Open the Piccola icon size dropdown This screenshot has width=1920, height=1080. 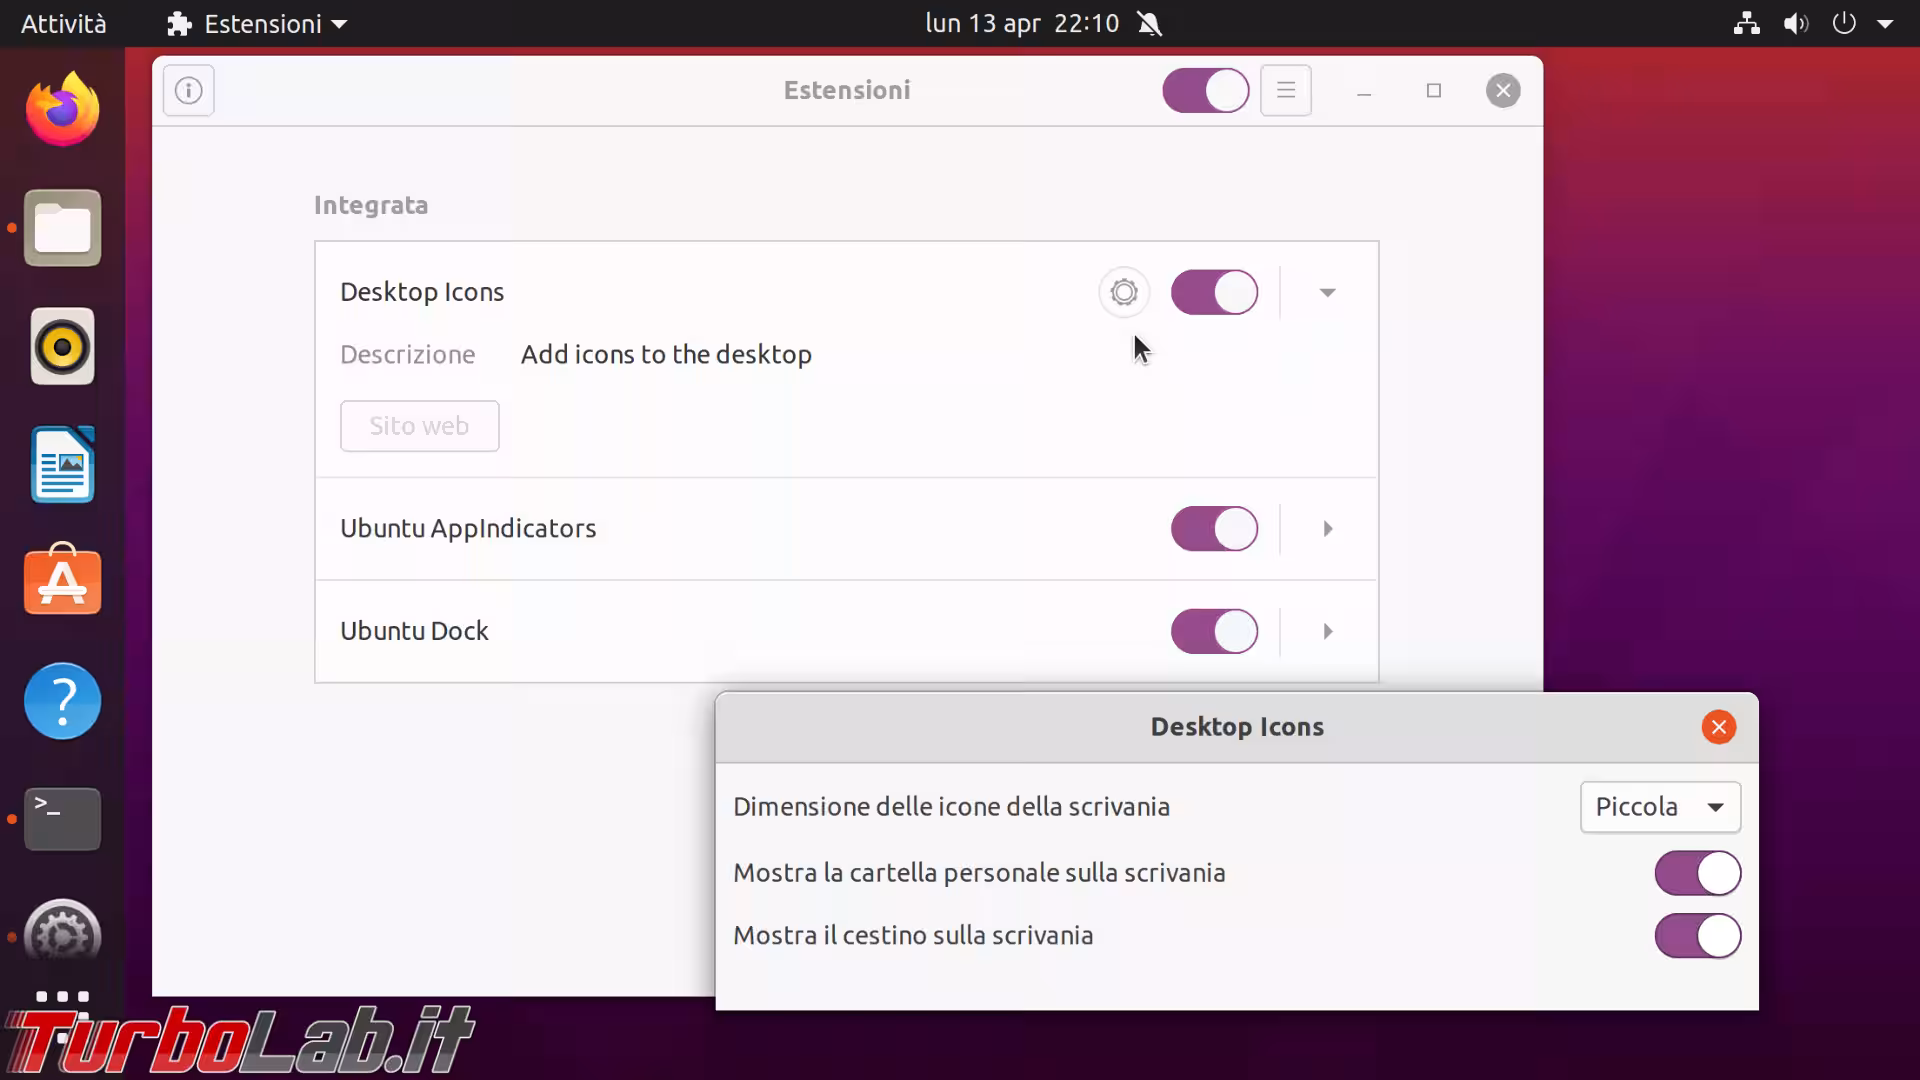coord(1660,807)
